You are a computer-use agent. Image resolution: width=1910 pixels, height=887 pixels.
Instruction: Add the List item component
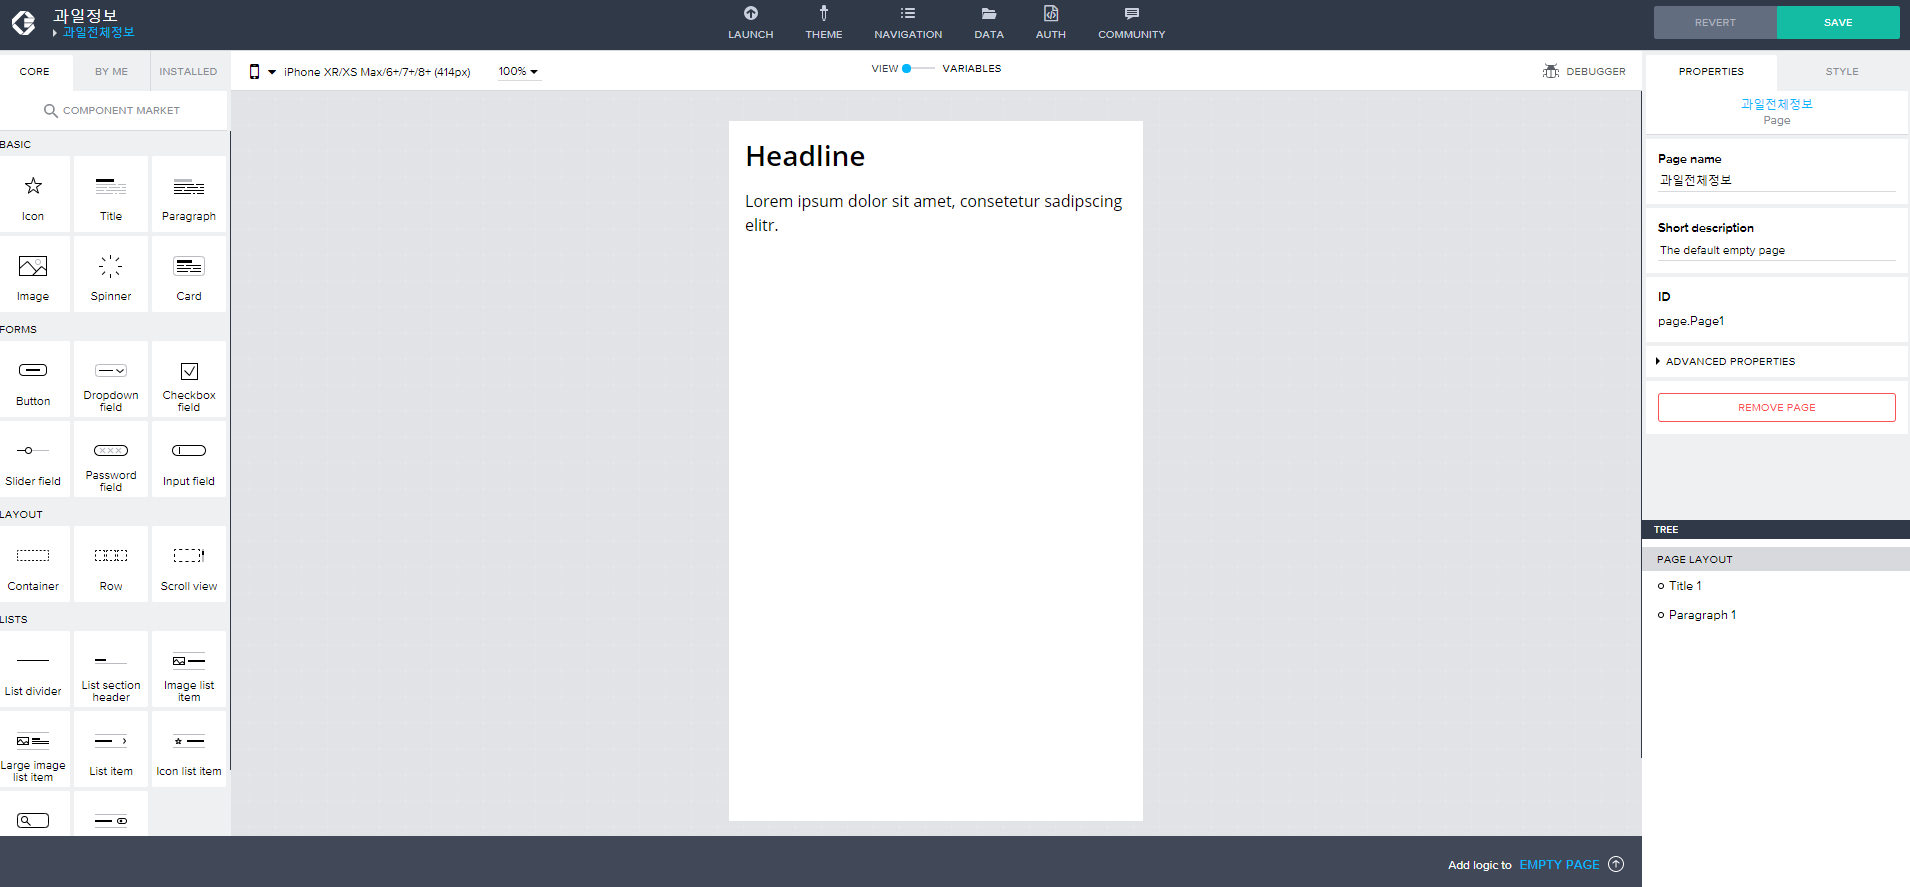111,750
